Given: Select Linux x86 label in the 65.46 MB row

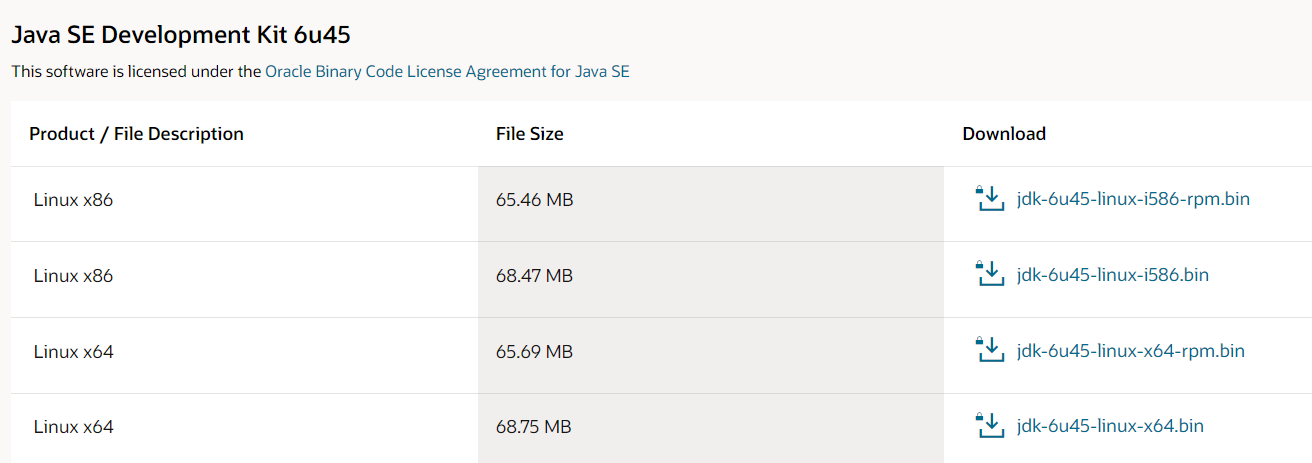Looking at the screenshot, I should pyautogui.click(x=73, y=200).
